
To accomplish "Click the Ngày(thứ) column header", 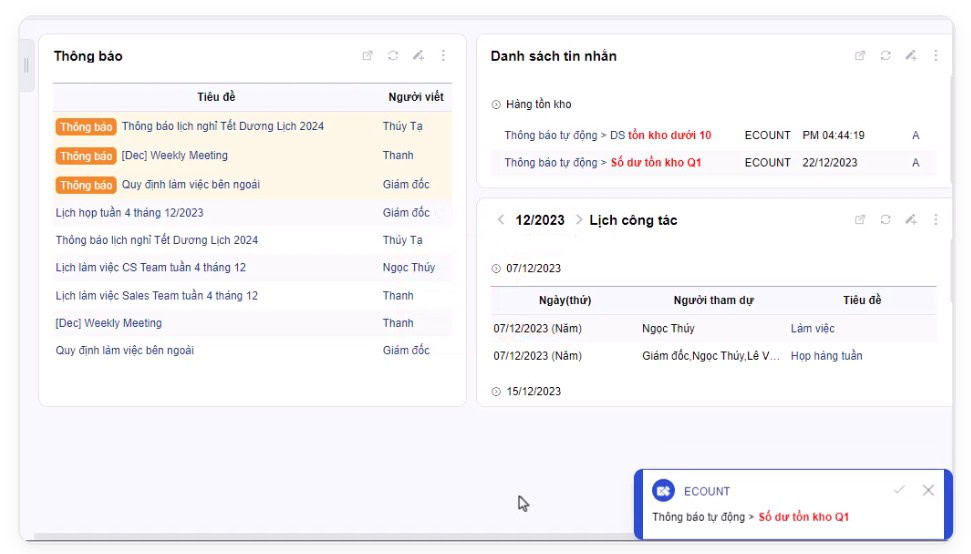I will click(565, 300).
